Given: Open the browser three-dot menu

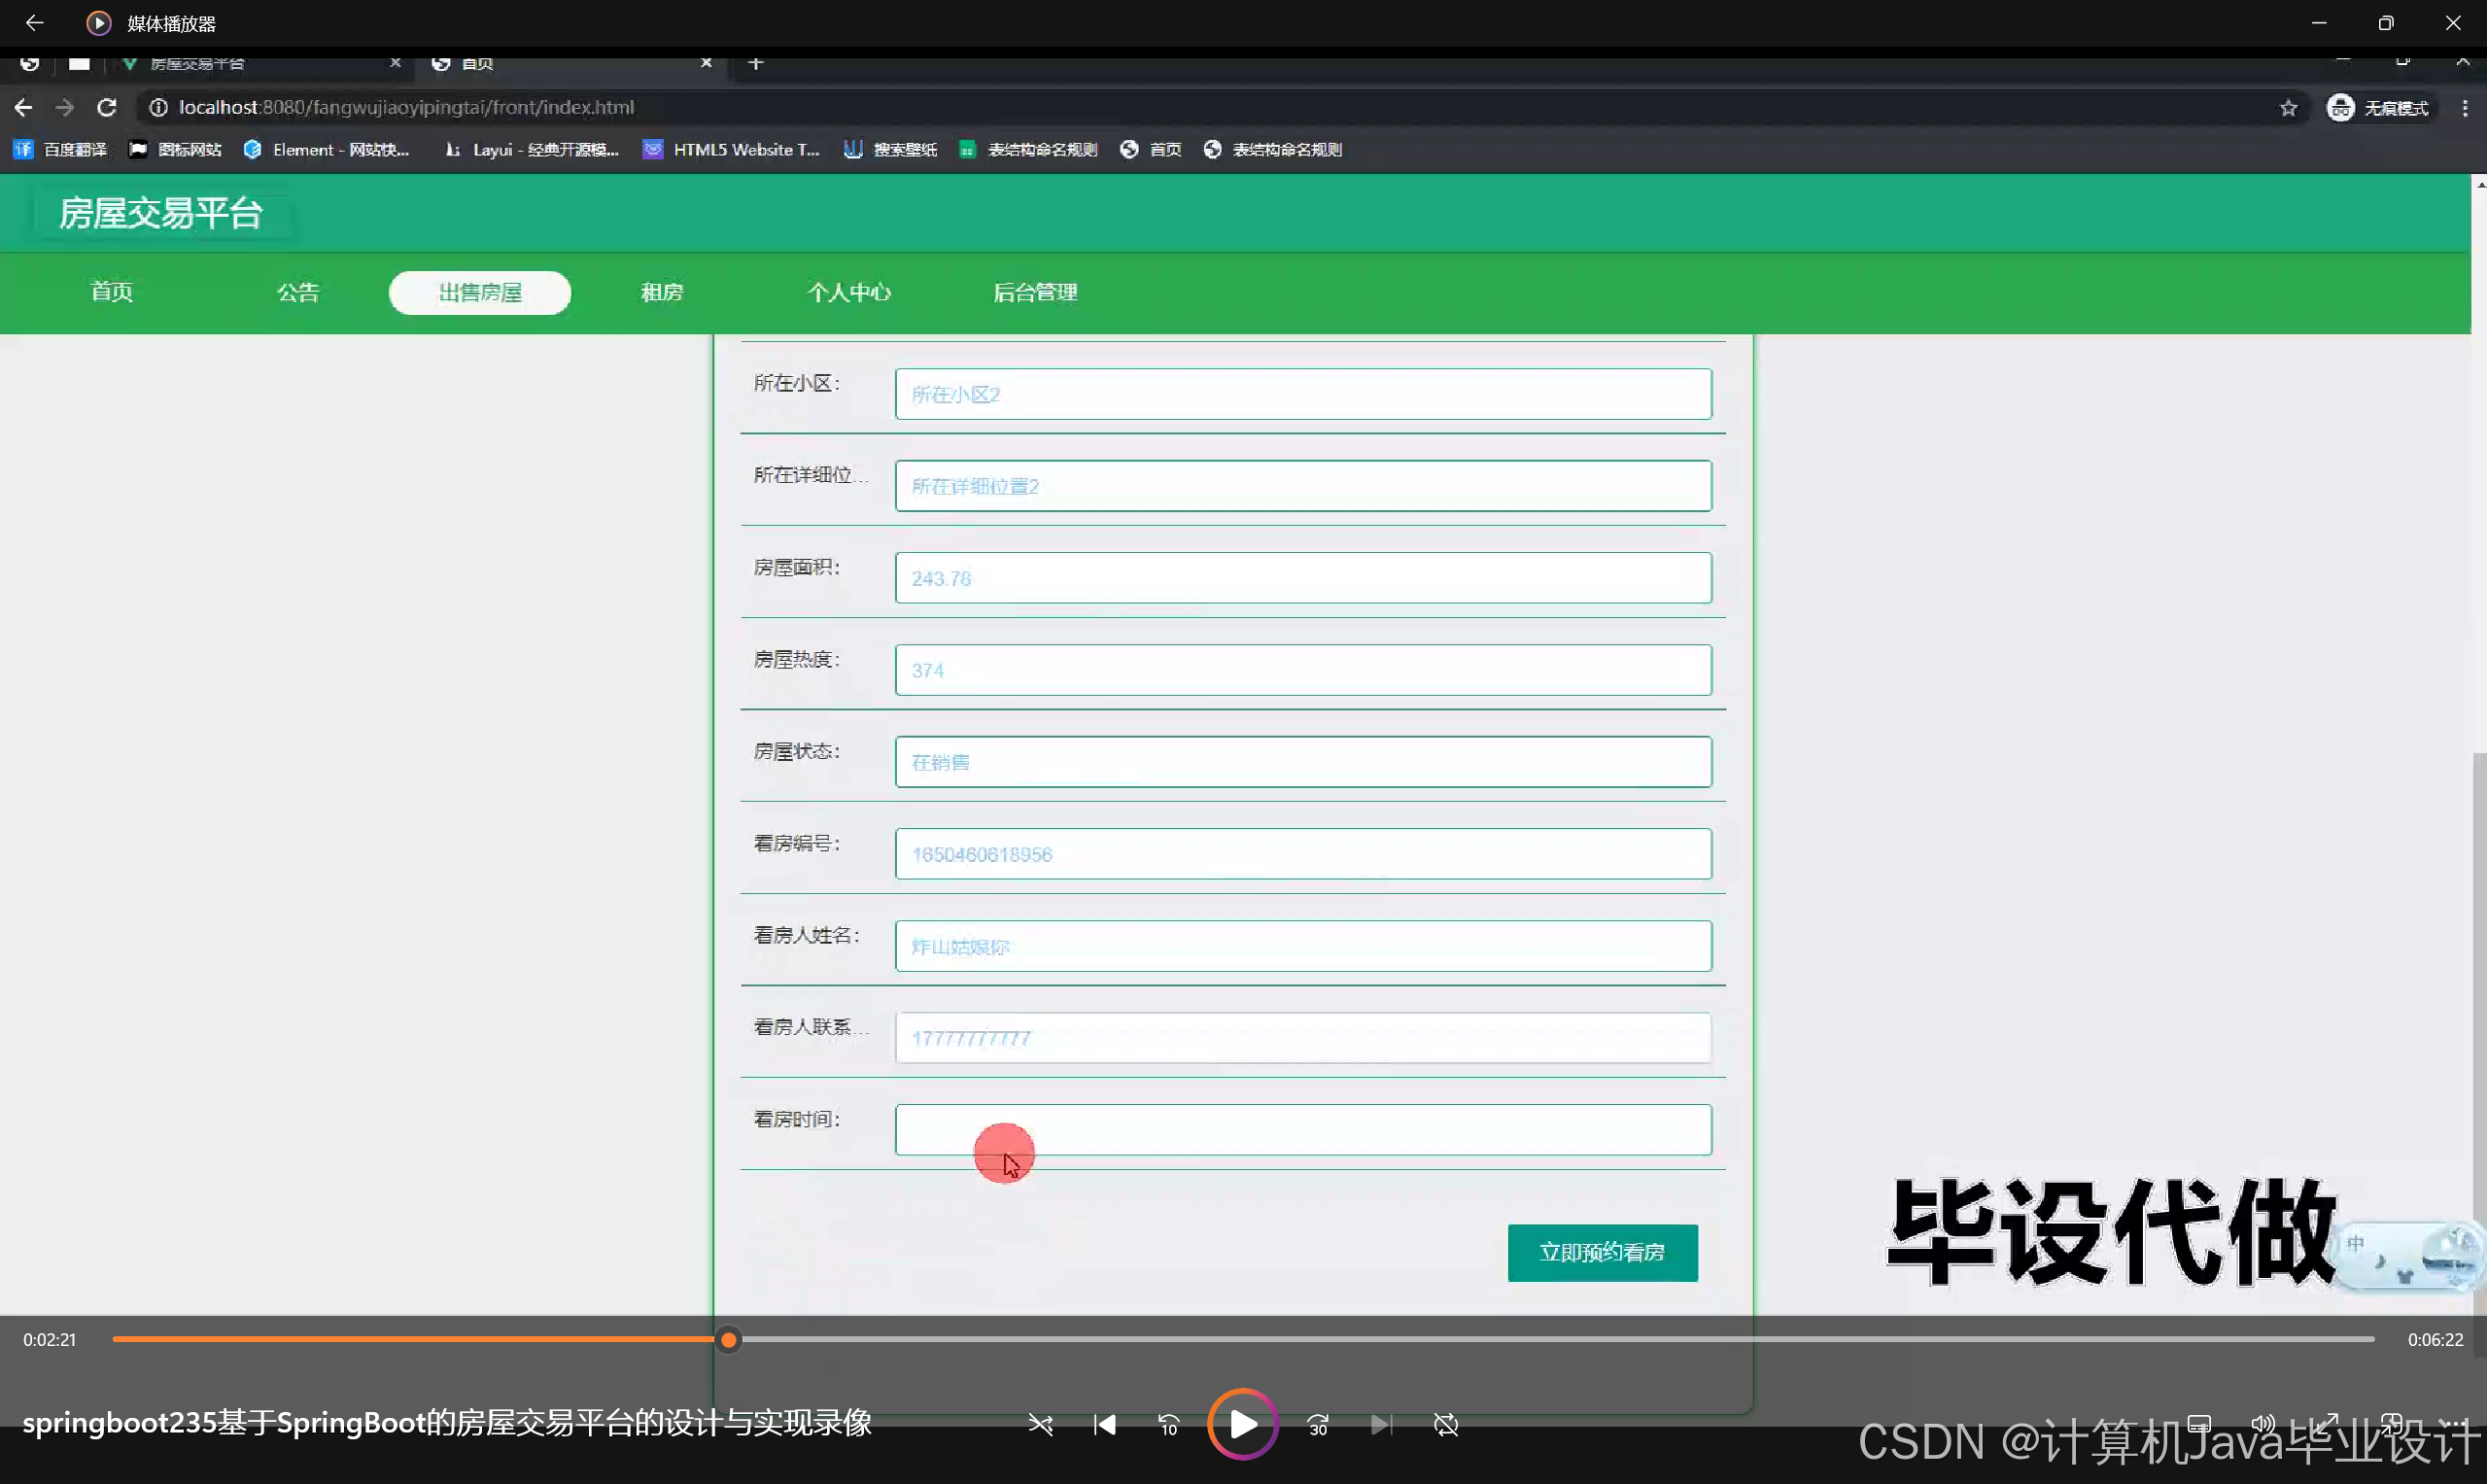Looking at the screenshot, I should pyautogui.click(x=2465, y=107).
